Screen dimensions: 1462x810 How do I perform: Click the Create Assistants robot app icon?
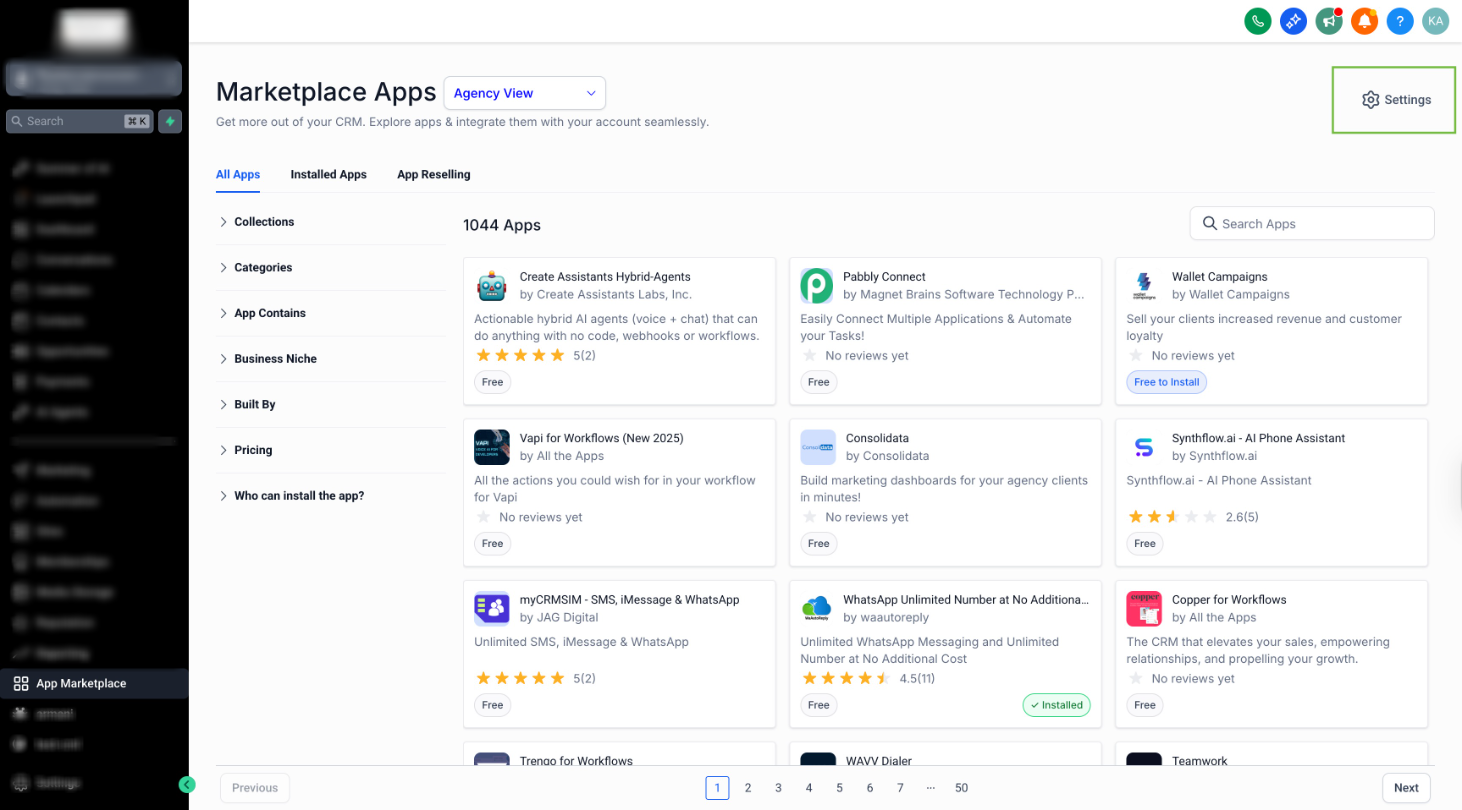tap(492, 286)
